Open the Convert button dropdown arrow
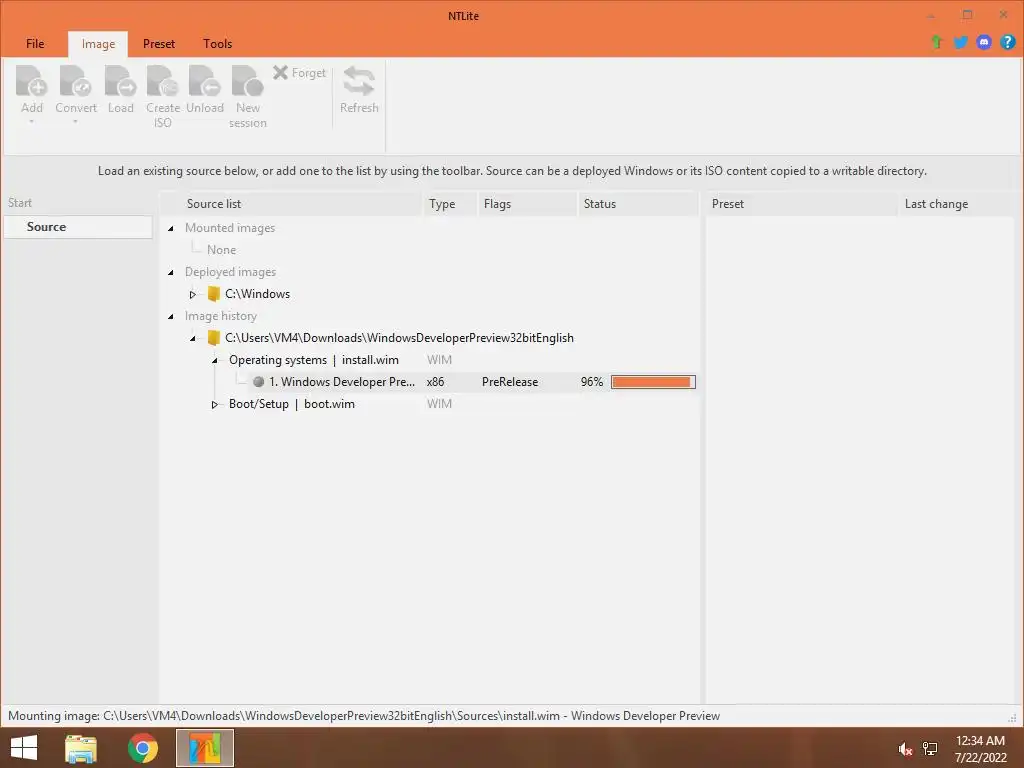The image size is (1024, 768). (x=75, y=121)
